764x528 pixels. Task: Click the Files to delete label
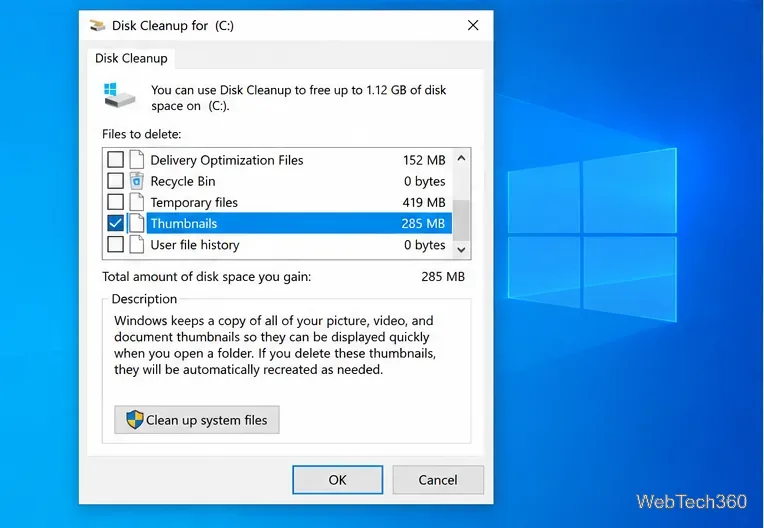point(141,134)
